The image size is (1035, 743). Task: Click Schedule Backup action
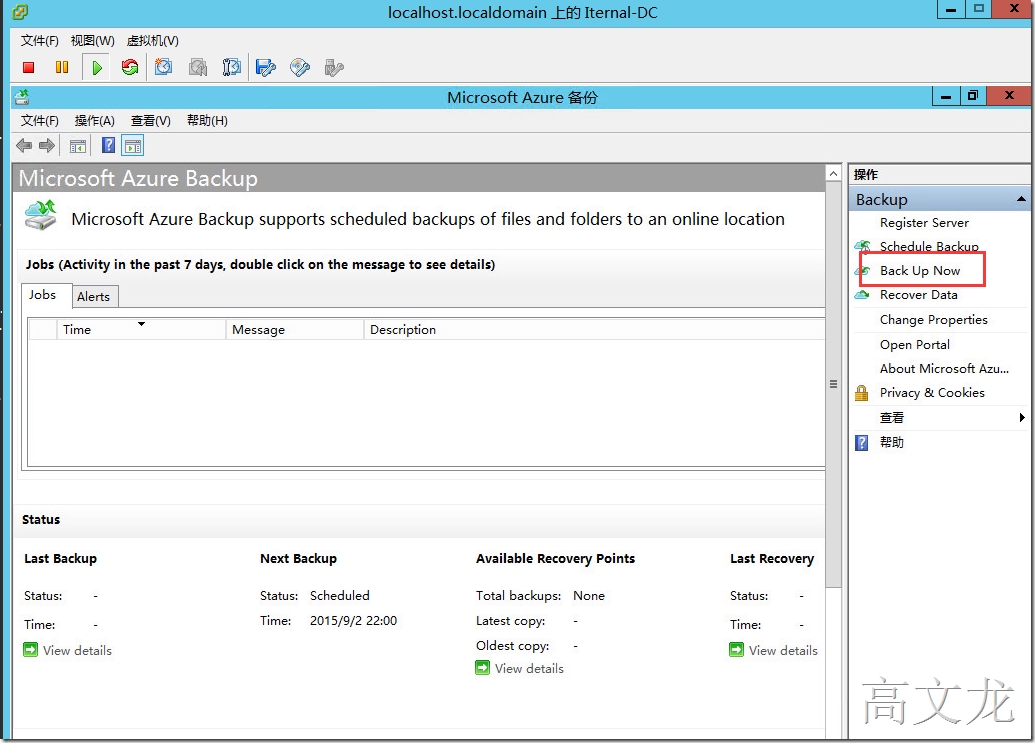coord(929,246)
